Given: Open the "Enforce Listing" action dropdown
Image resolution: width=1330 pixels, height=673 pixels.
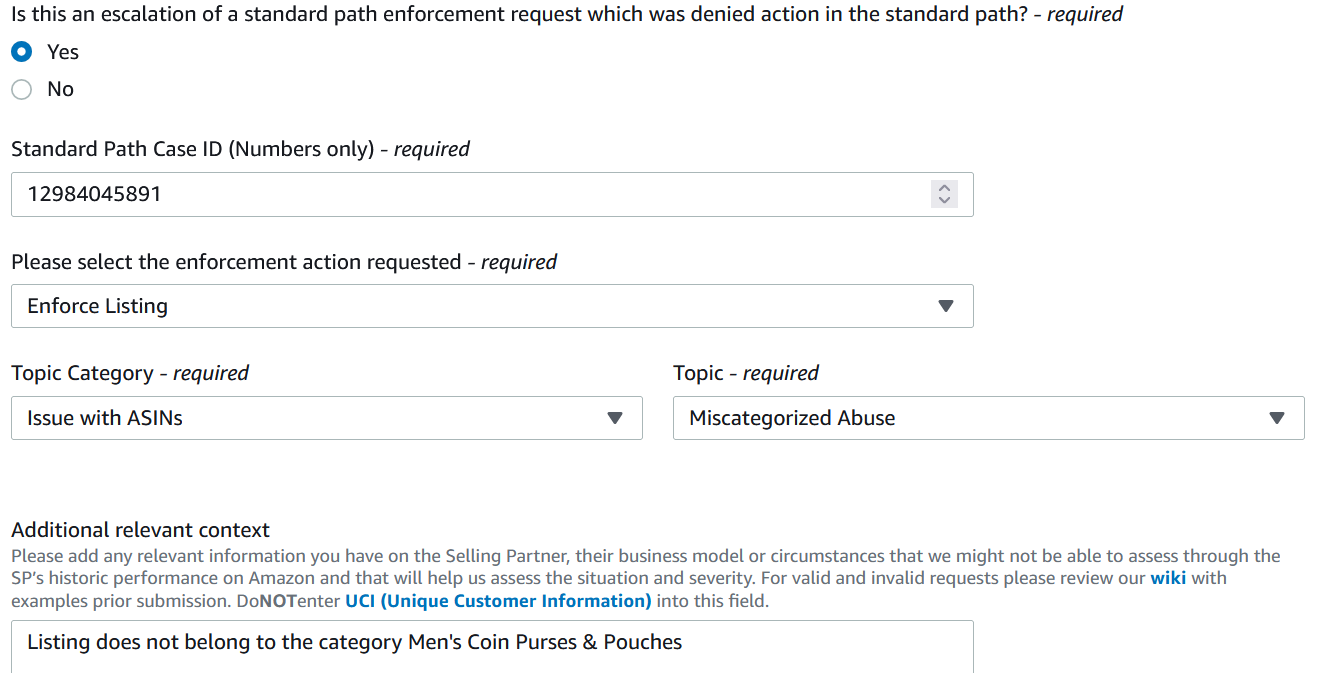Looking at the screenshot, I should click(492, 306).
